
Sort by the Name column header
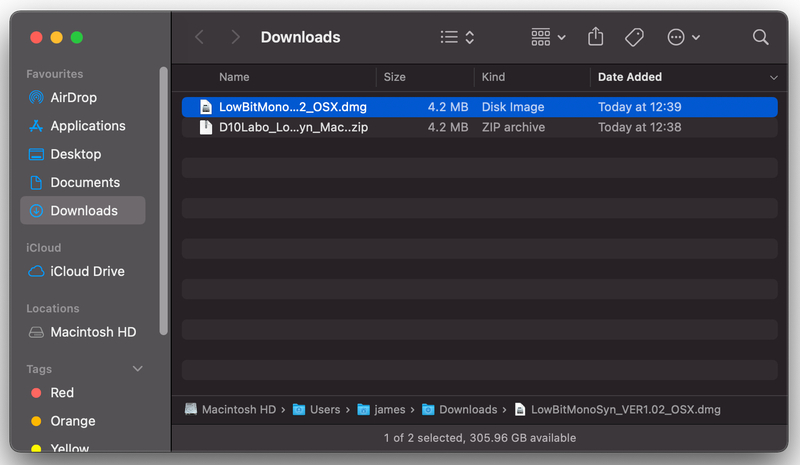[x=234, y=77]
